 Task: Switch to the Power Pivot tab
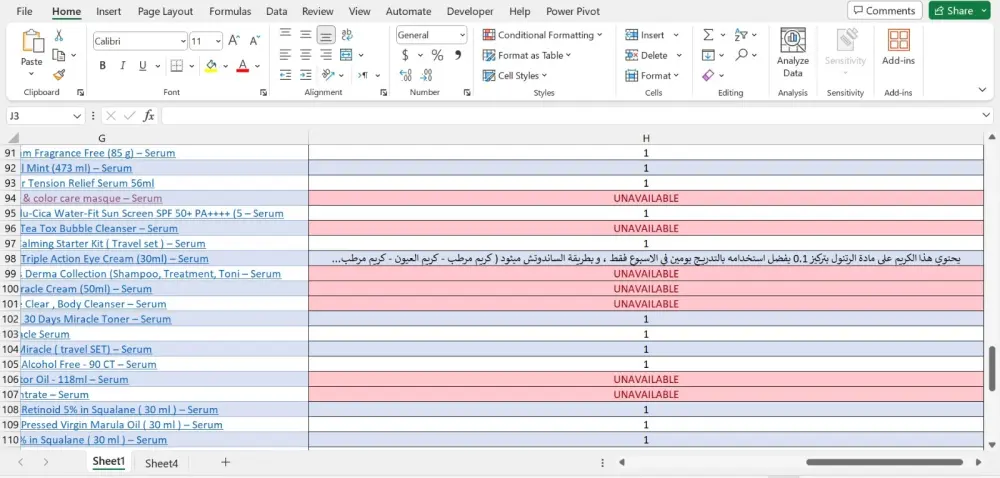pyautogui.click(x=573, y=11)
